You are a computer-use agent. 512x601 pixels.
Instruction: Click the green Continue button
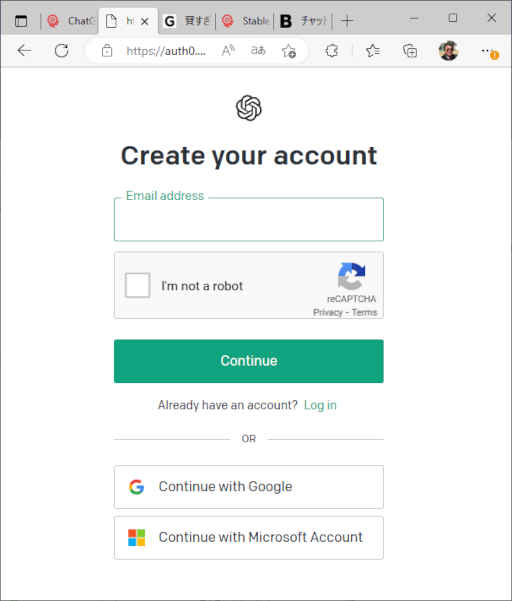click(x=249, y=361)
